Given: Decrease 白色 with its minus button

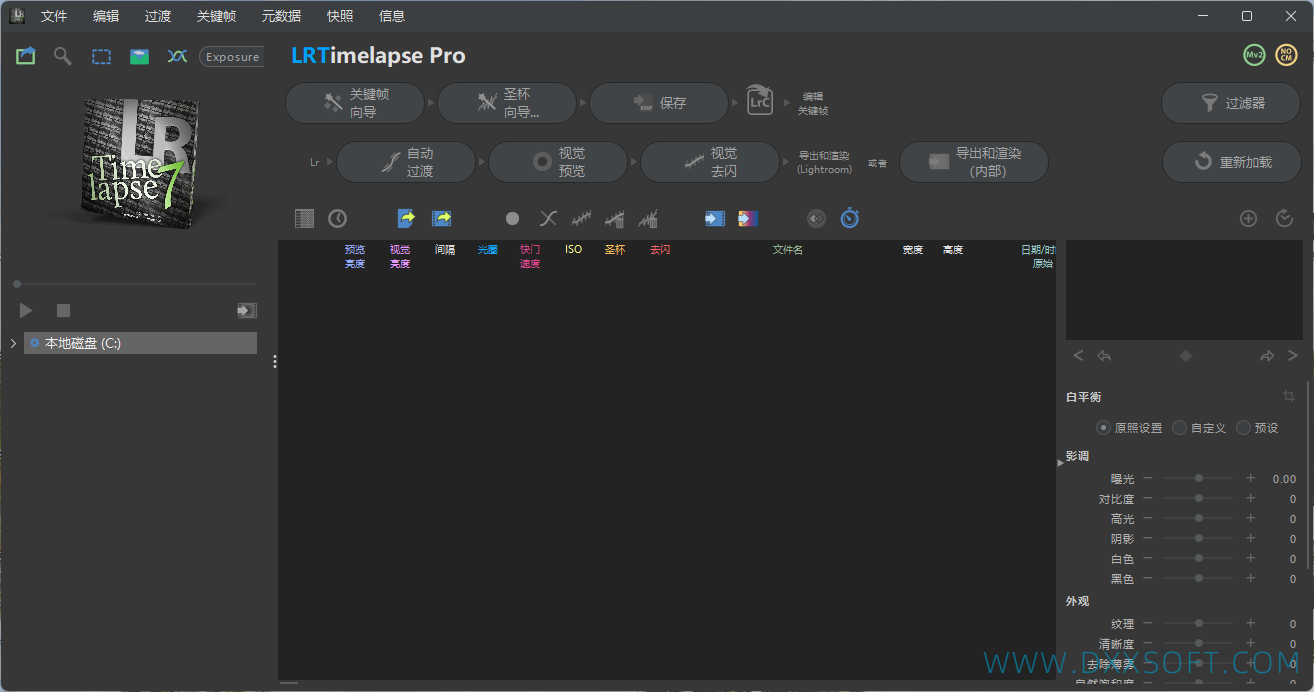Looking at the screenshot, I should (x=1148, y=558).
